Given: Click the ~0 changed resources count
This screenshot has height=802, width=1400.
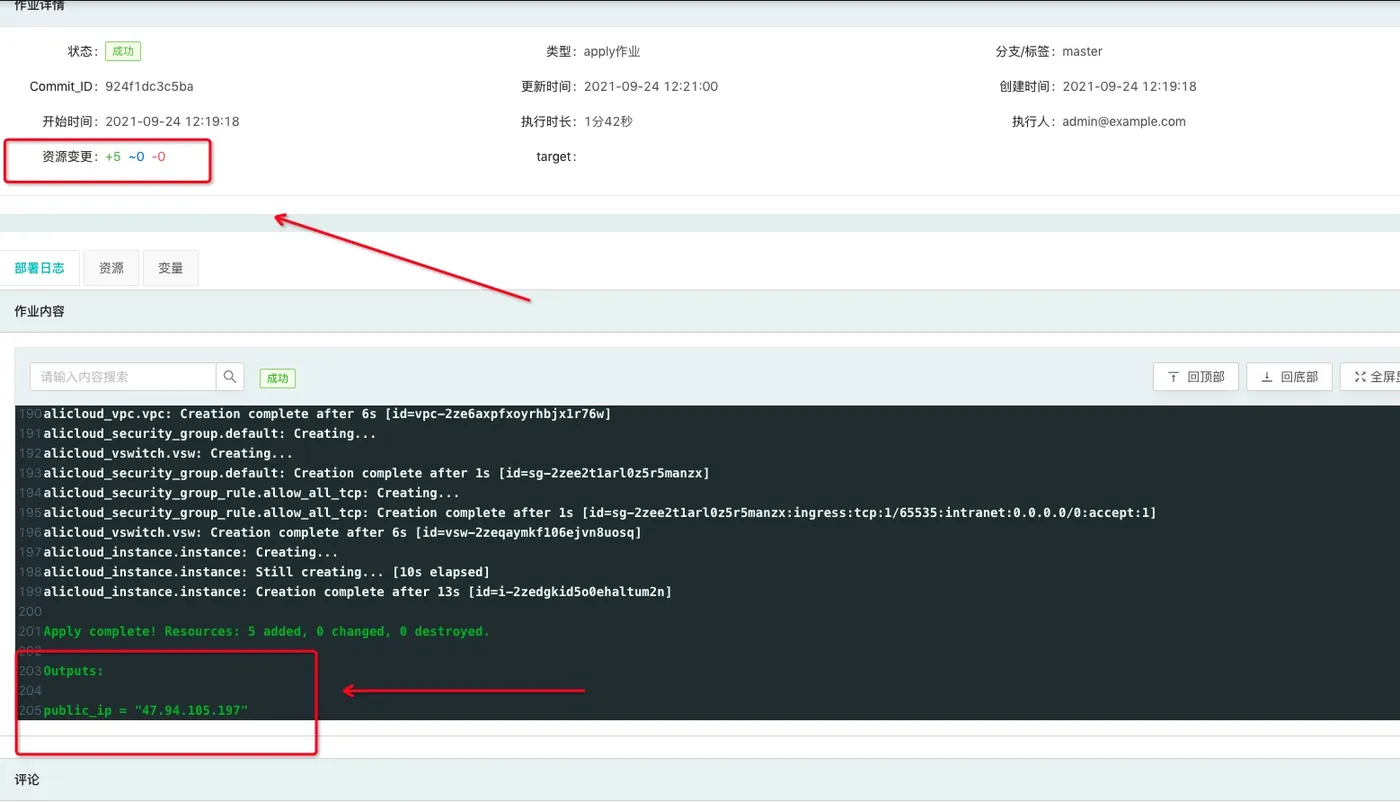Looking at the screenshot, I should 136,156.
